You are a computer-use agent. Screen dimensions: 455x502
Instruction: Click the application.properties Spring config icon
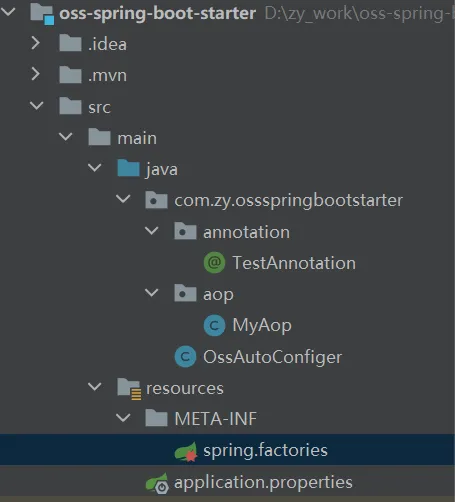[x=157, y=483]
